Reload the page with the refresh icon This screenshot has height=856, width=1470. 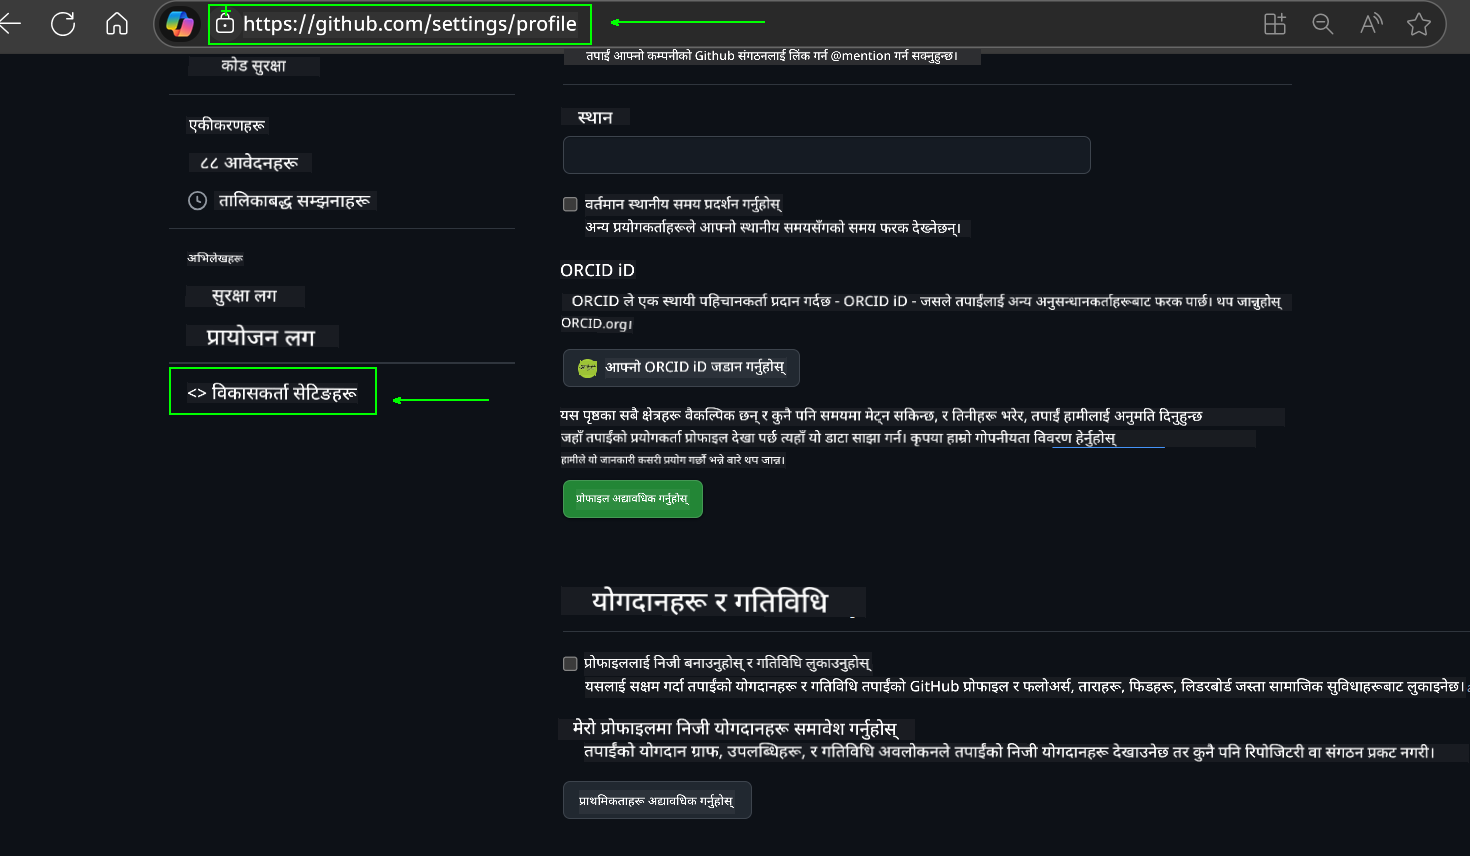click(x=63, y=24)
